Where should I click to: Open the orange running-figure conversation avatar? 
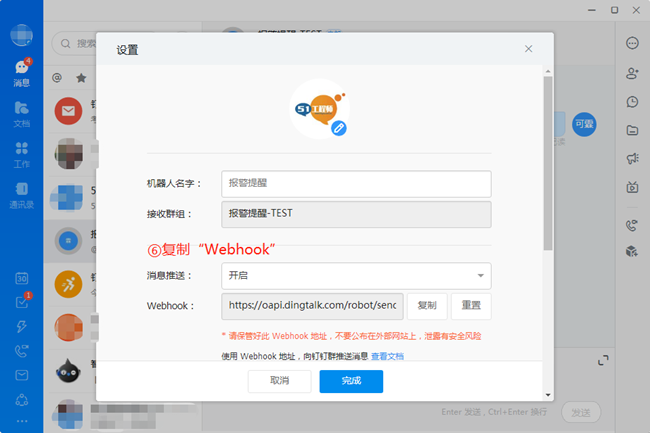(x=68, y=284)
